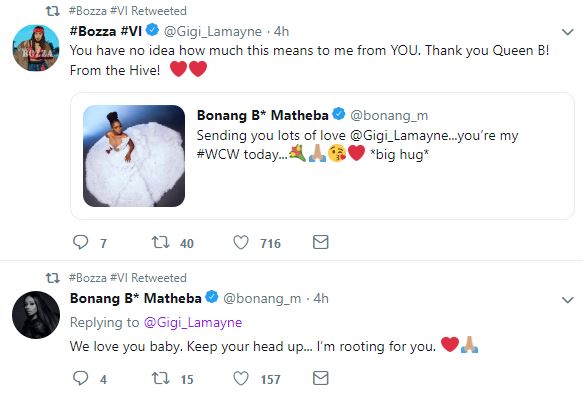Visit the @bonang_m handle in quoted tweet

389,116
